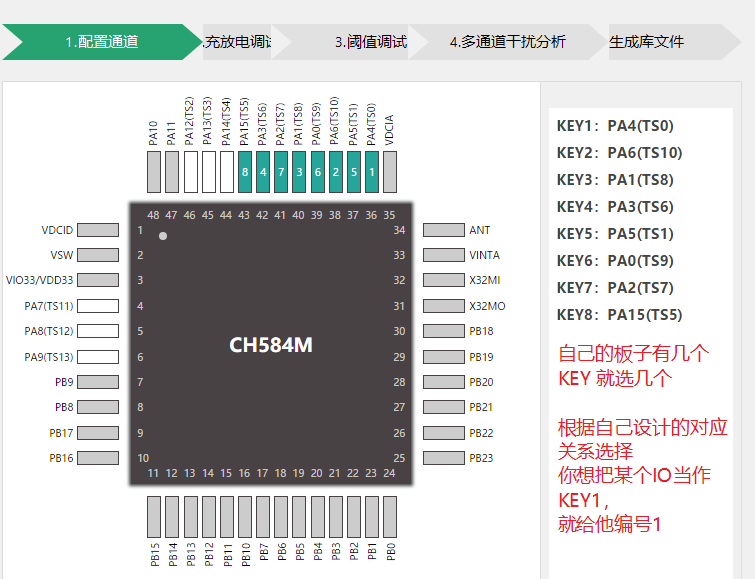Click the PB23 pin pad
Image resolution: width=755 pixels, height=579 pixels.
coord(444,458)
